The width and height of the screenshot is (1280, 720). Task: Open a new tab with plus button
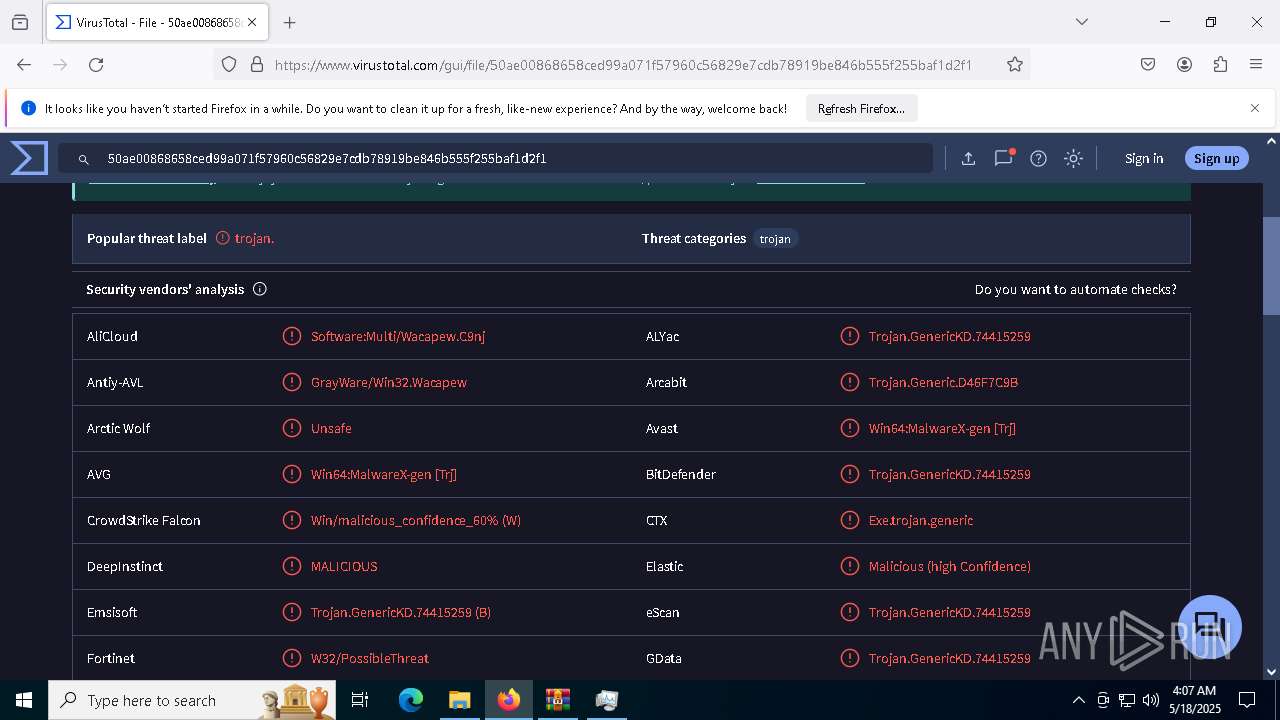(289, 22)
